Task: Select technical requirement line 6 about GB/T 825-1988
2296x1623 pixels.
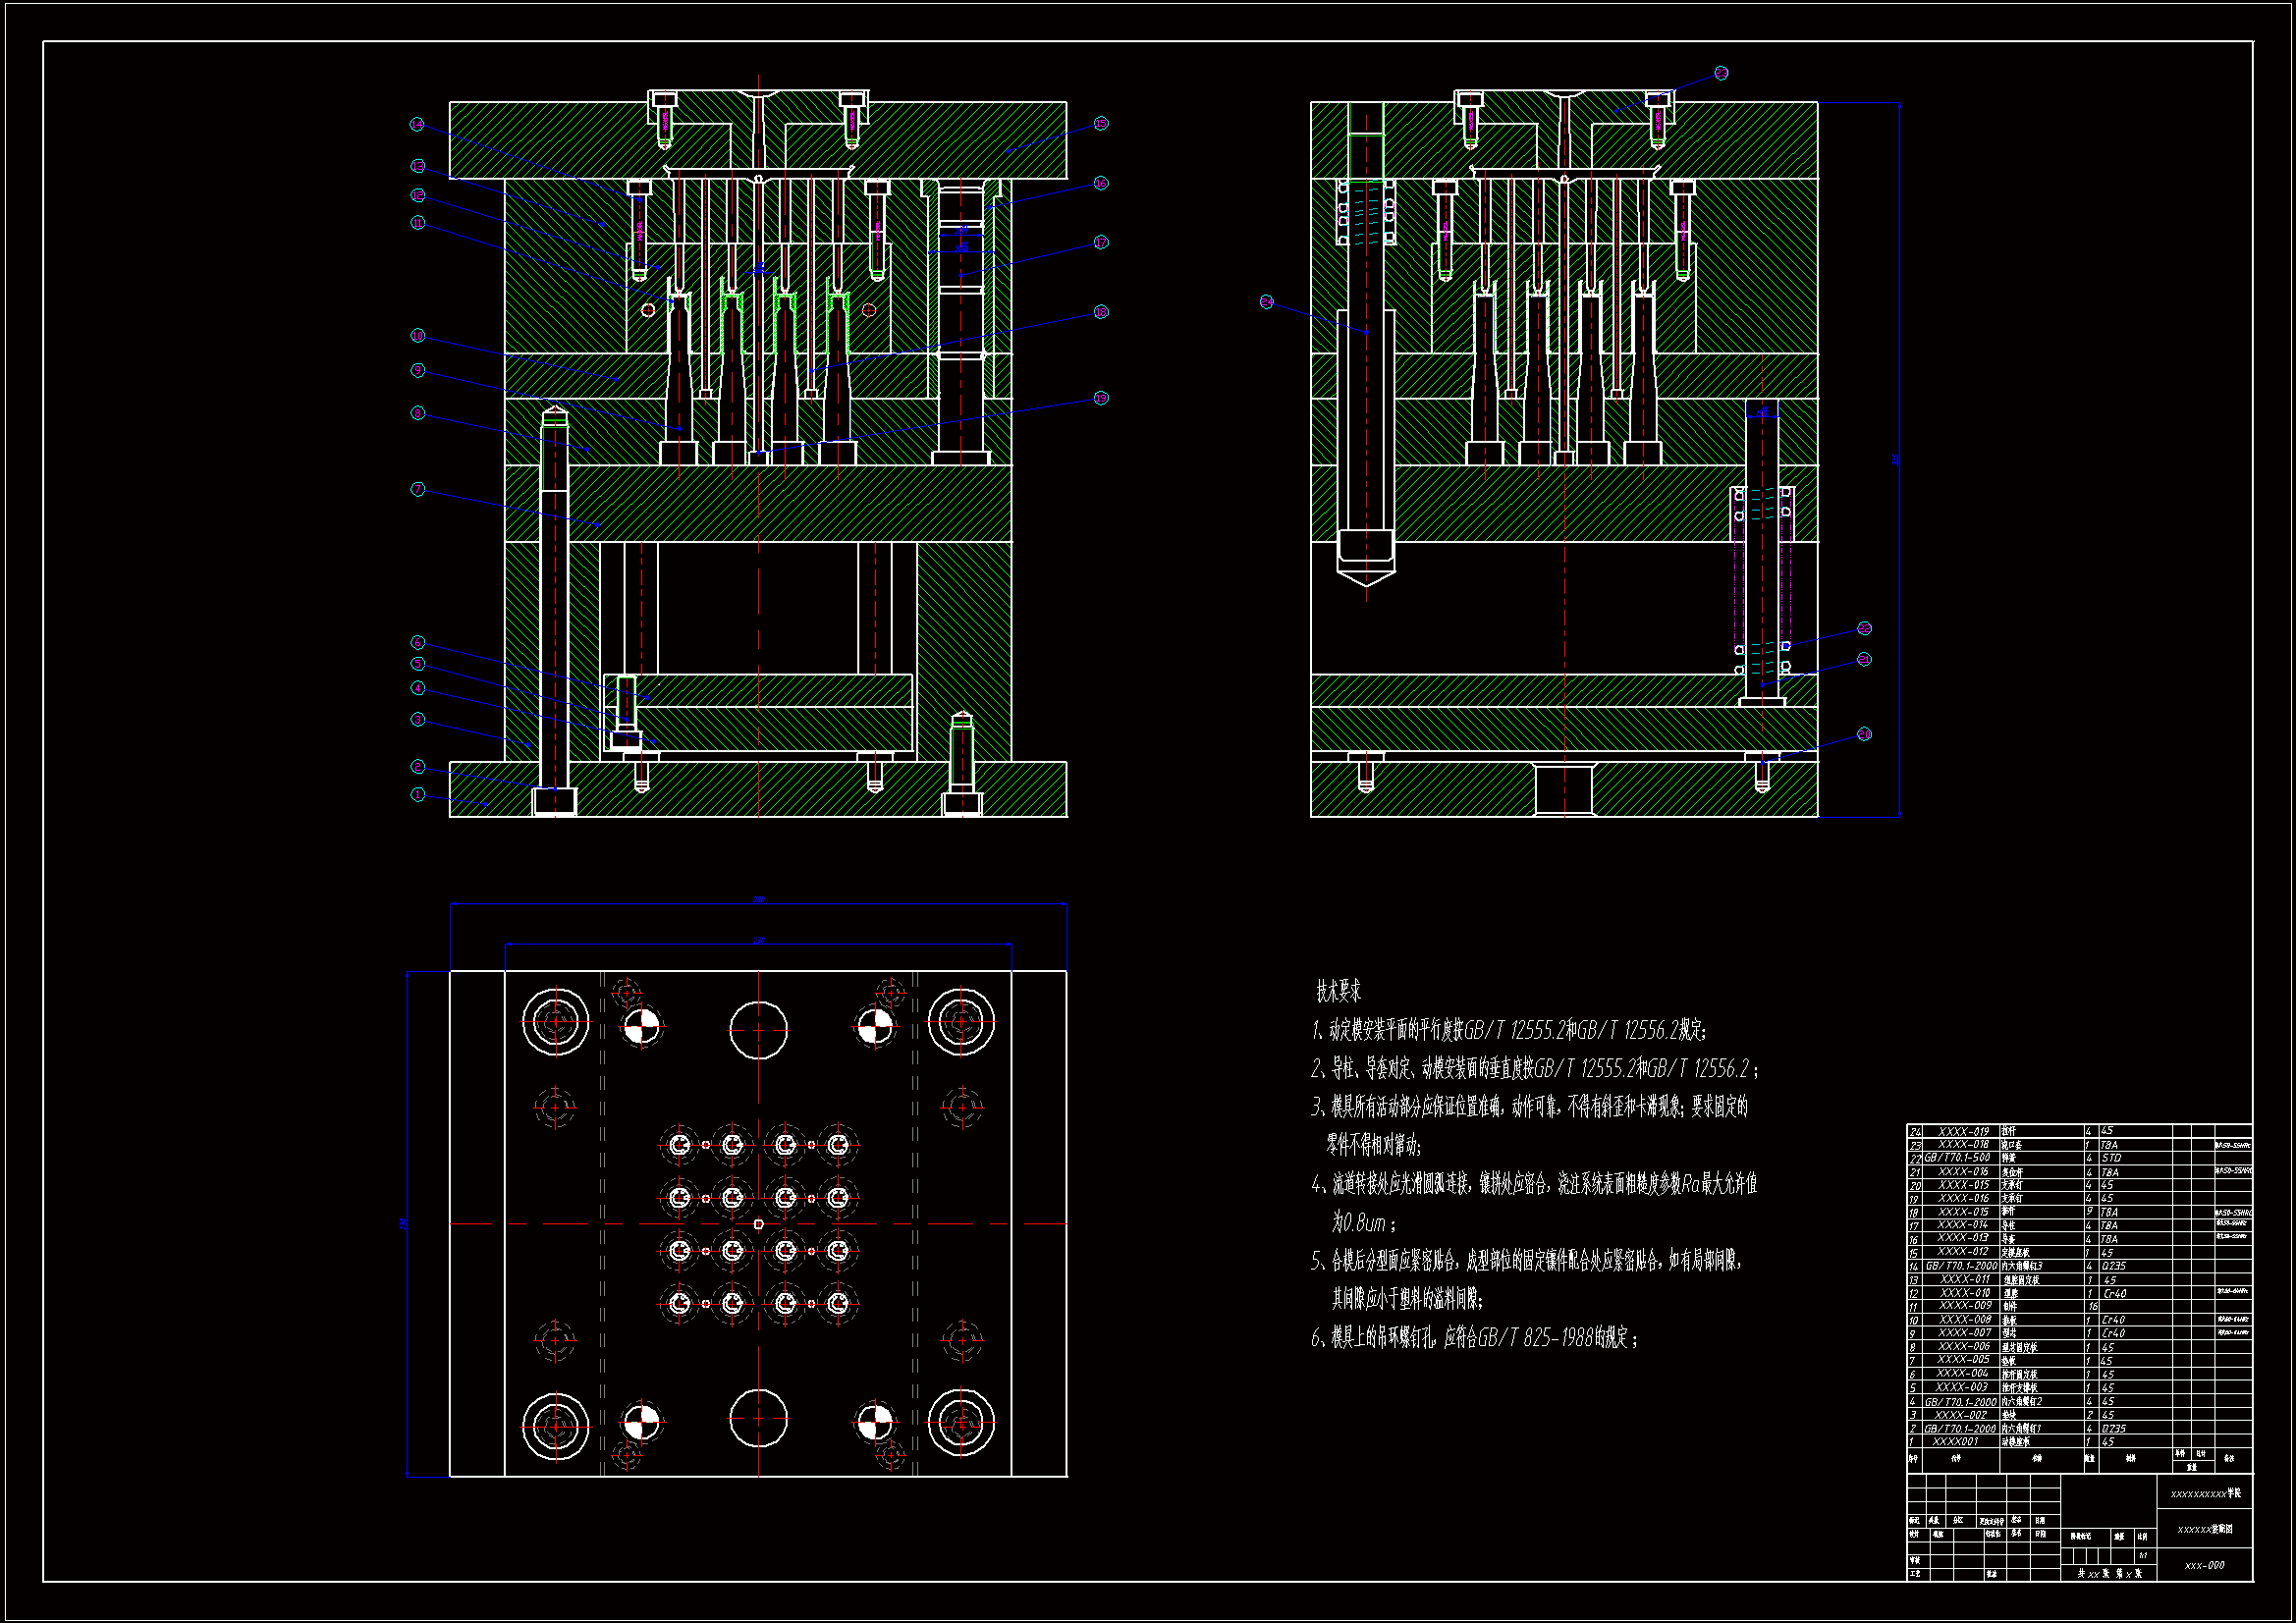Action: click(x=1474, y=1338)
